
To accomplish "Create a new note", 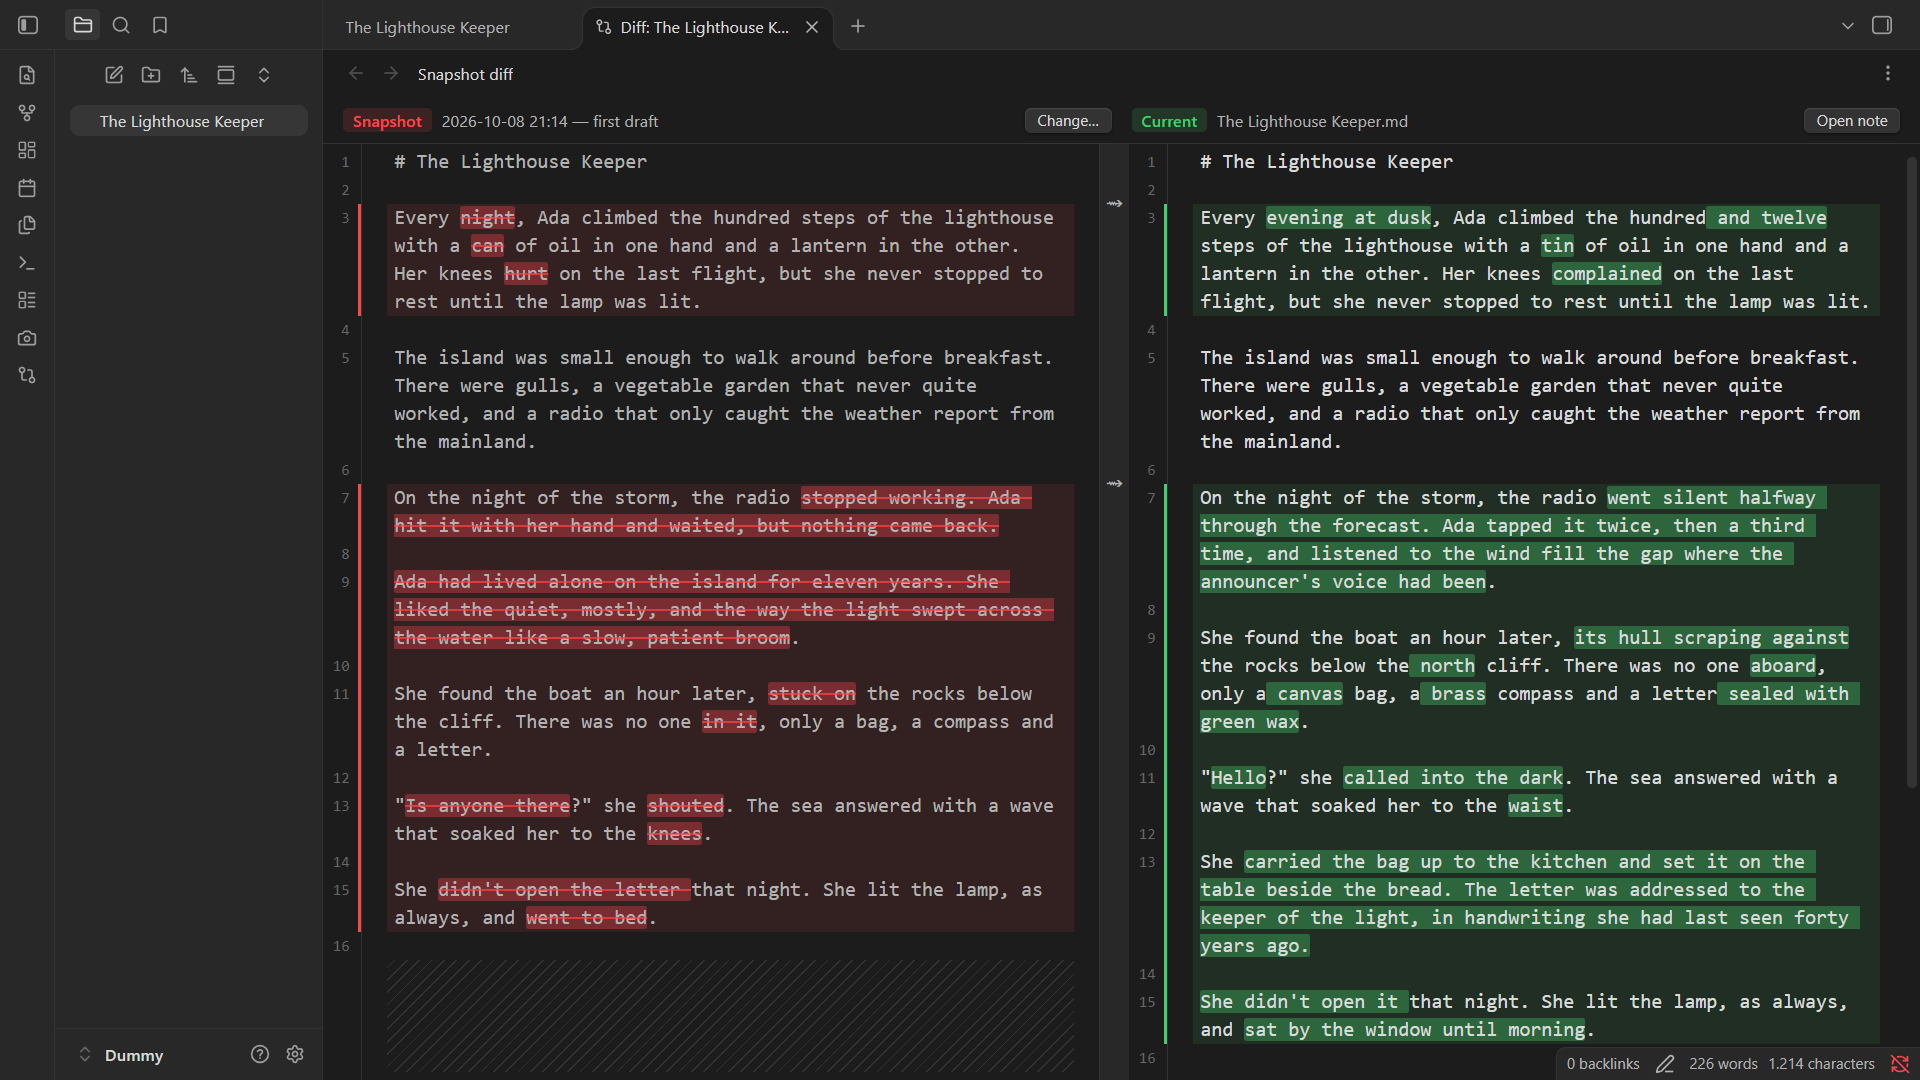I will [114, 75].
